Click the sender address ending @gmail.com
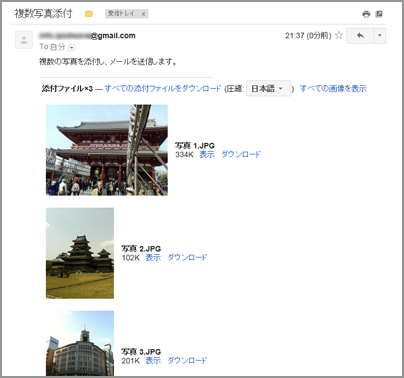The height and width of the screenshot is (378, 404). point(87,36)
